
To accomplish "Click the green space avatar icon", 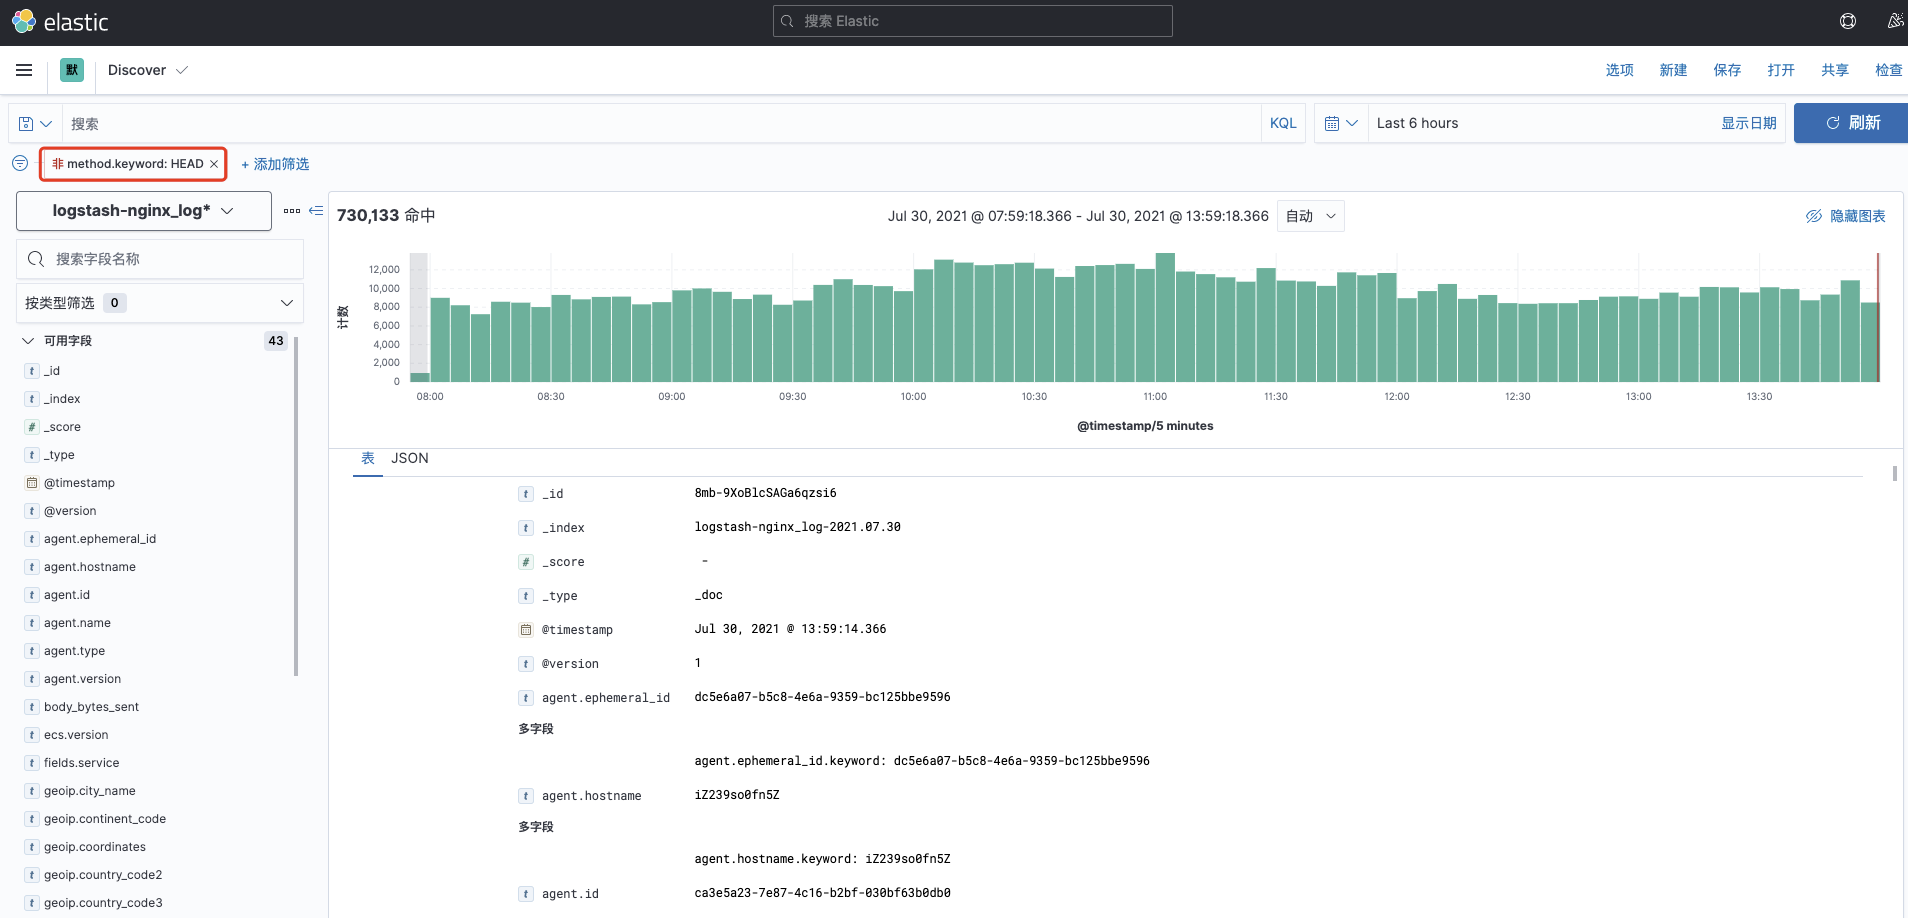I will (72, 70).
